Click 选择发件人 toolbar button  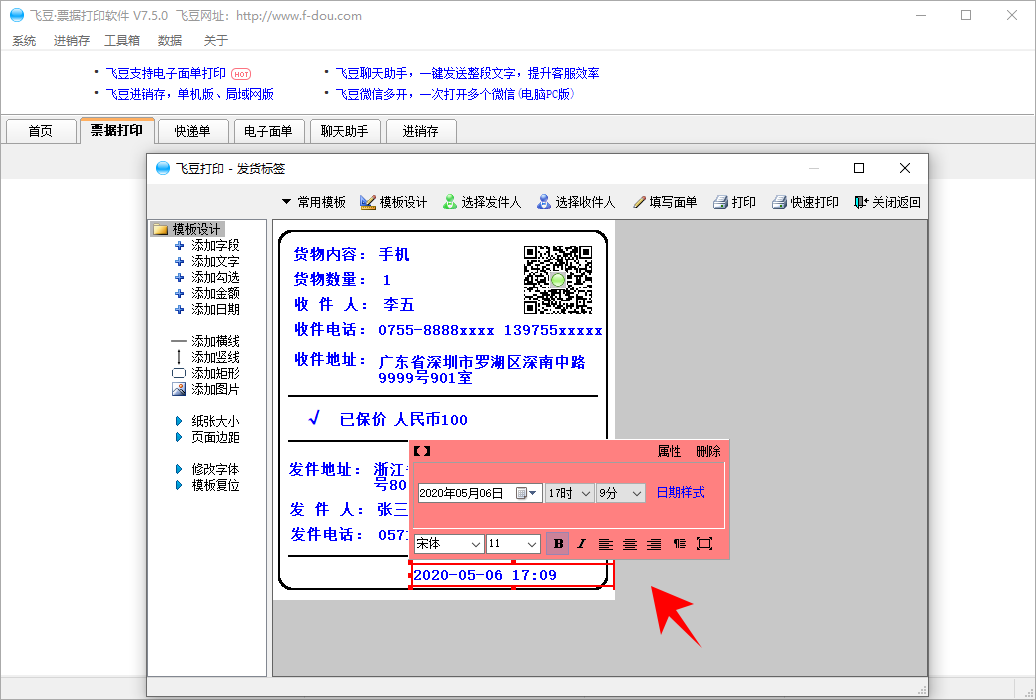(482, 202)
